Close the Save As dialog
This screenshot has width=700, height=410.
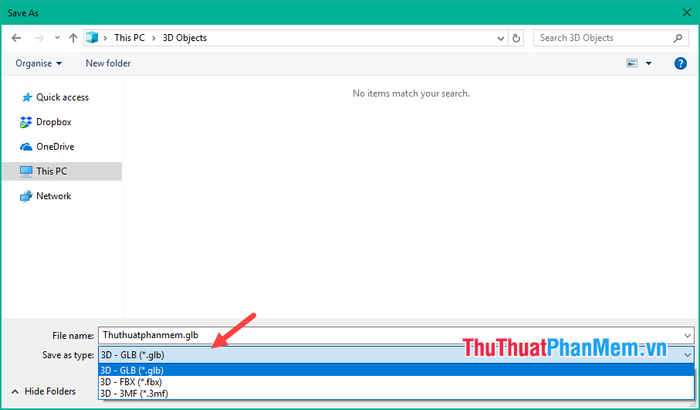[687, 13]
